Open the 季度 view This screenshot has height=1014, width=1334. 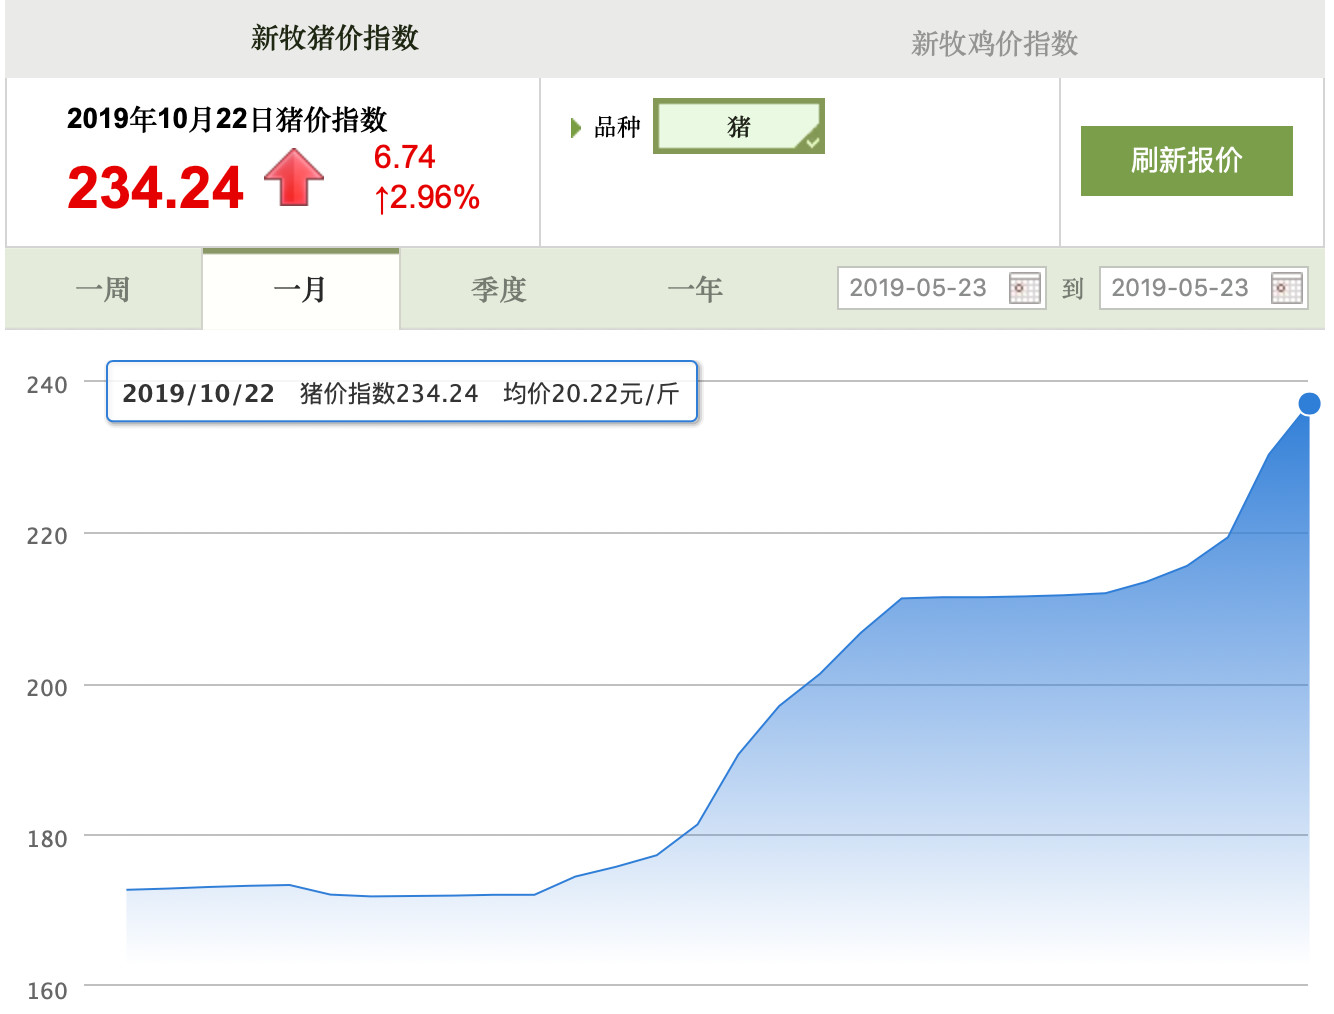499,289
